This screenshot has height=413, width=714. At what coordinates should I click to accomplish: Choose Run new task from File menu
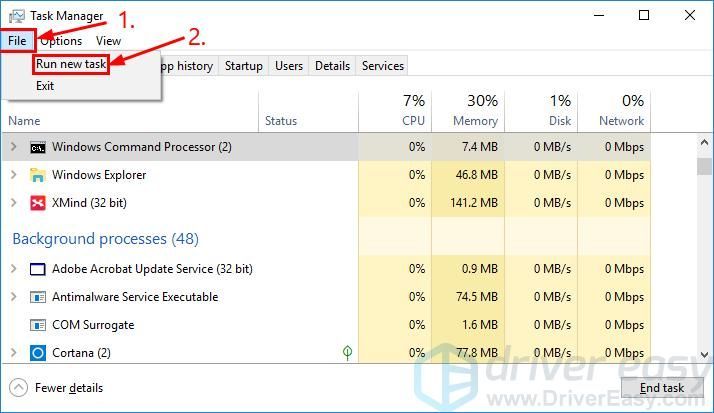pyautogui.click(x=71, y=64)
